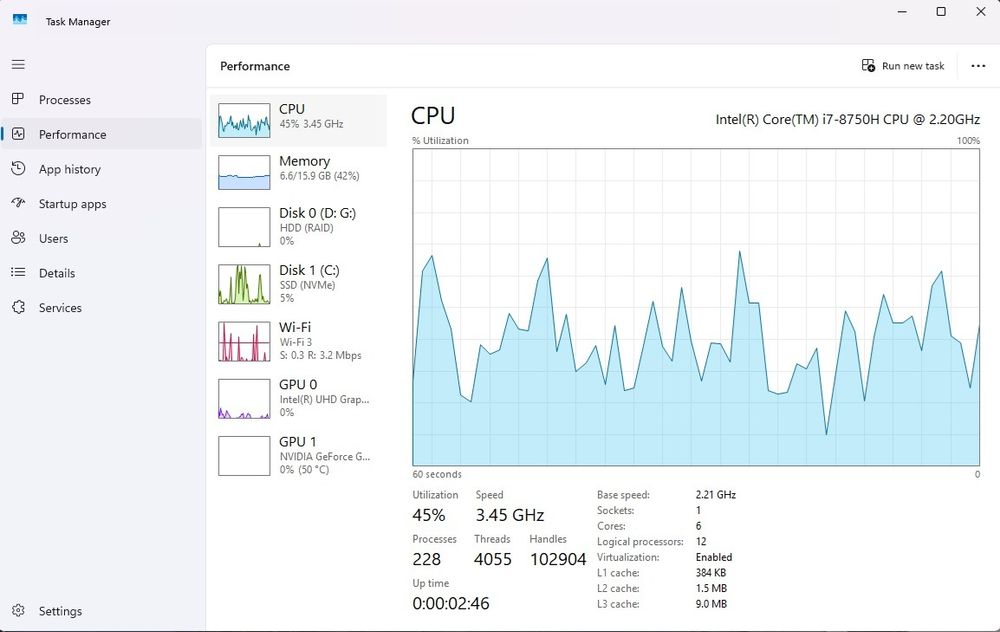Click the SSD (NVMe) text

click(x=307, y=285)
